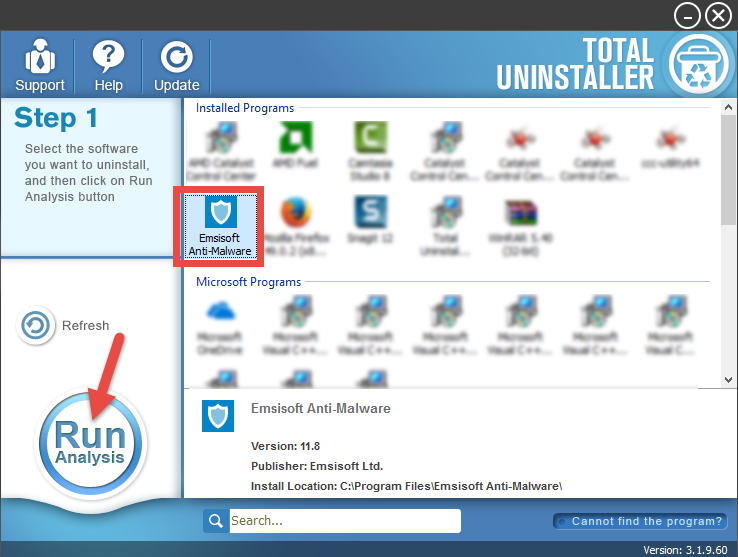738x557 pixels.
Task: Click the scrollbar up arrow
Action: [x=728, y=107]
